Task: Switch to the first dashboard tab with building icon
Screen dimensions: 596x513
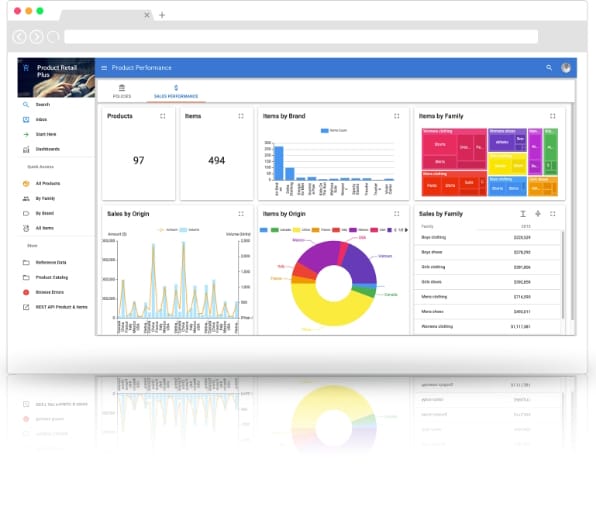Action: point(122,92)
